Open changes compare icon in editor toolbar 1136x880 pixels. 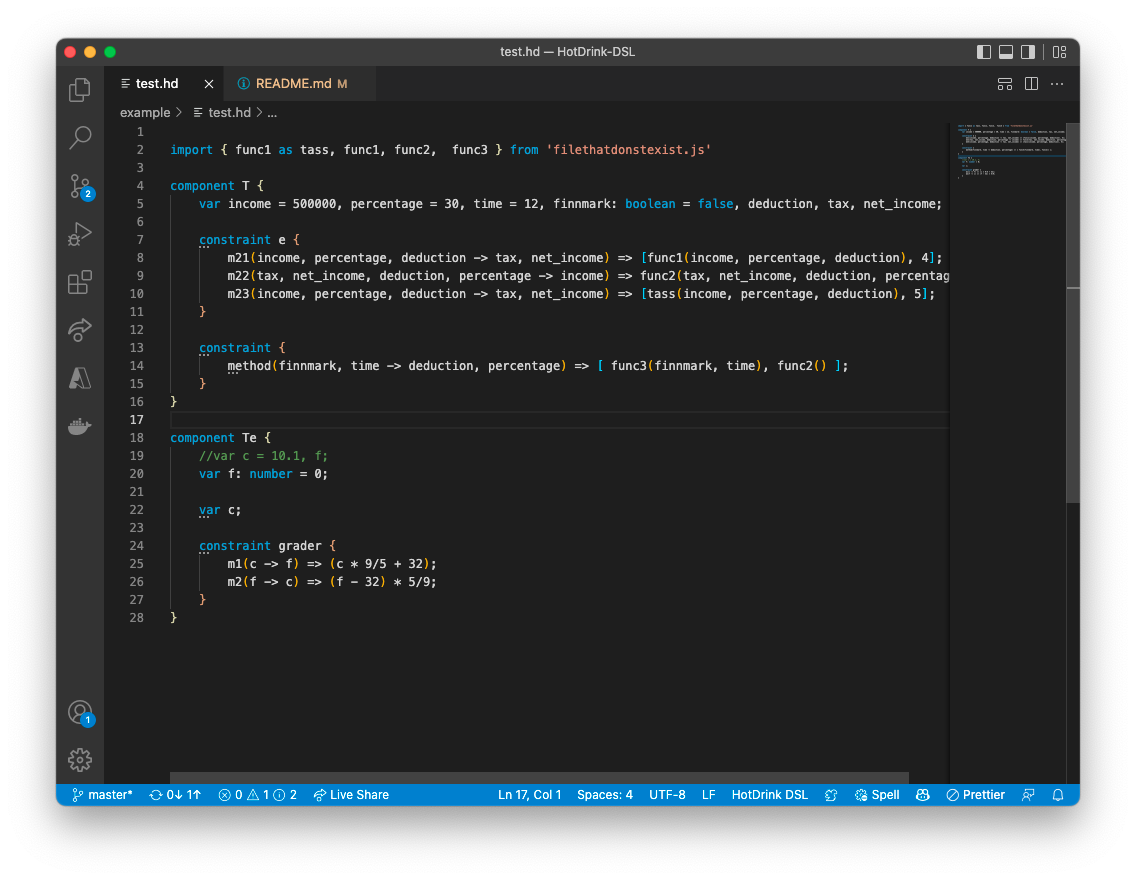point(1005,84)
